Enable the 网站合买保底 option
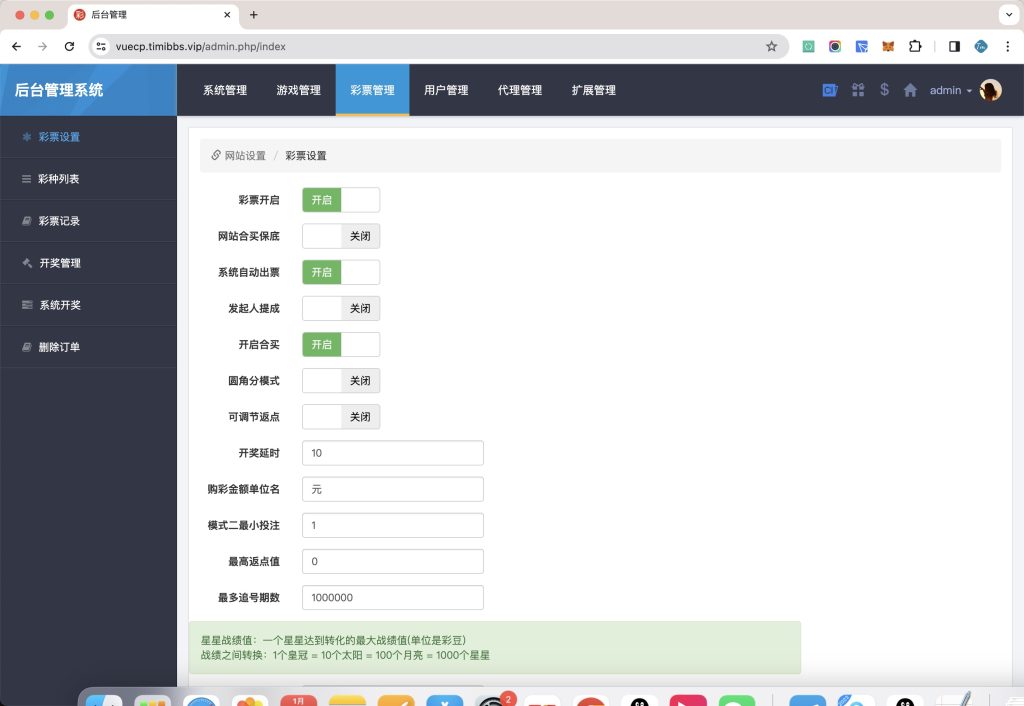The width and height of the screenshot is (1024, 706). [x=342, y=235]
